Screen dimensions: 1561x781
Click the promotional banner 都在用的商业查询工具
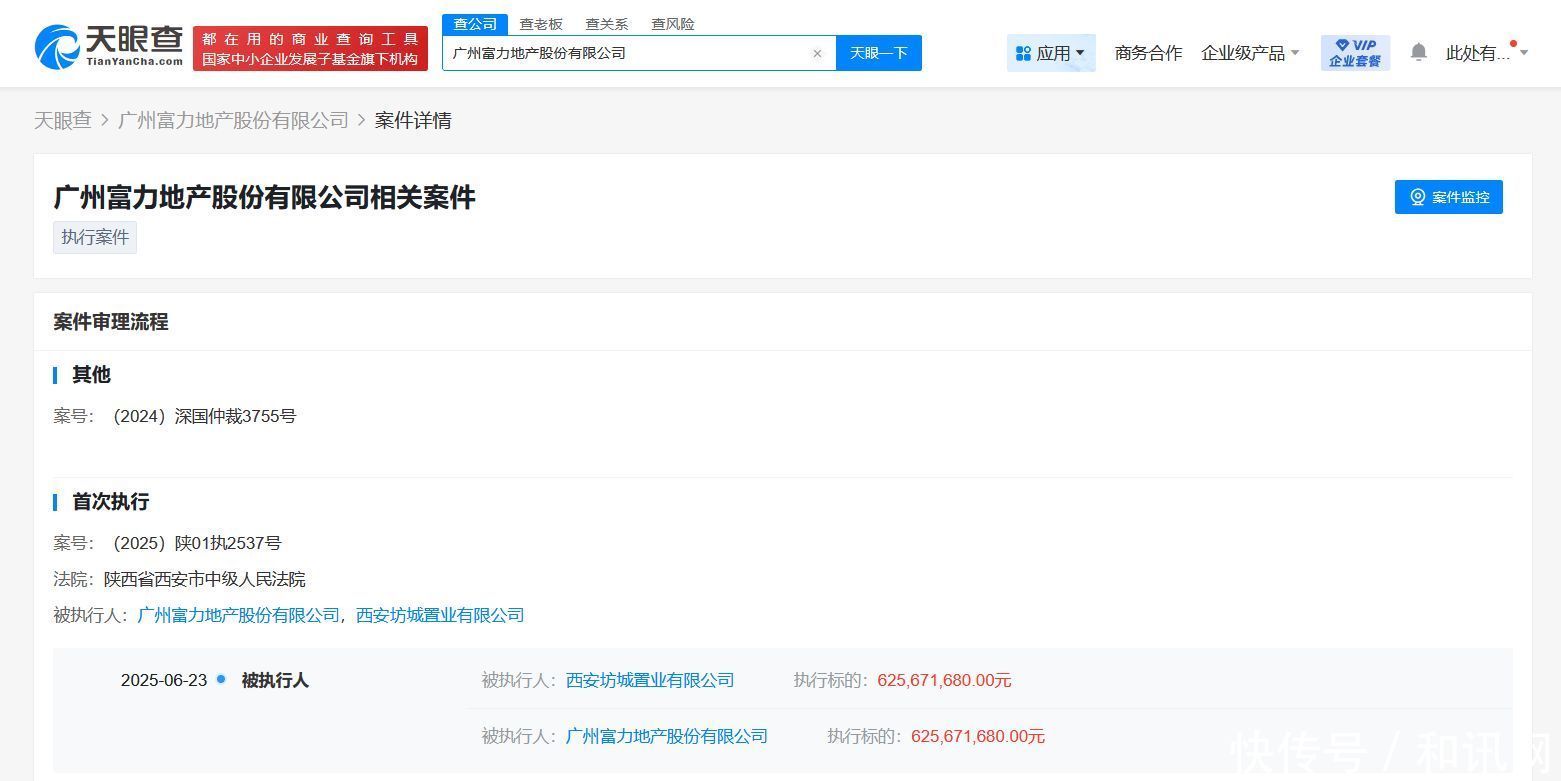310,48
